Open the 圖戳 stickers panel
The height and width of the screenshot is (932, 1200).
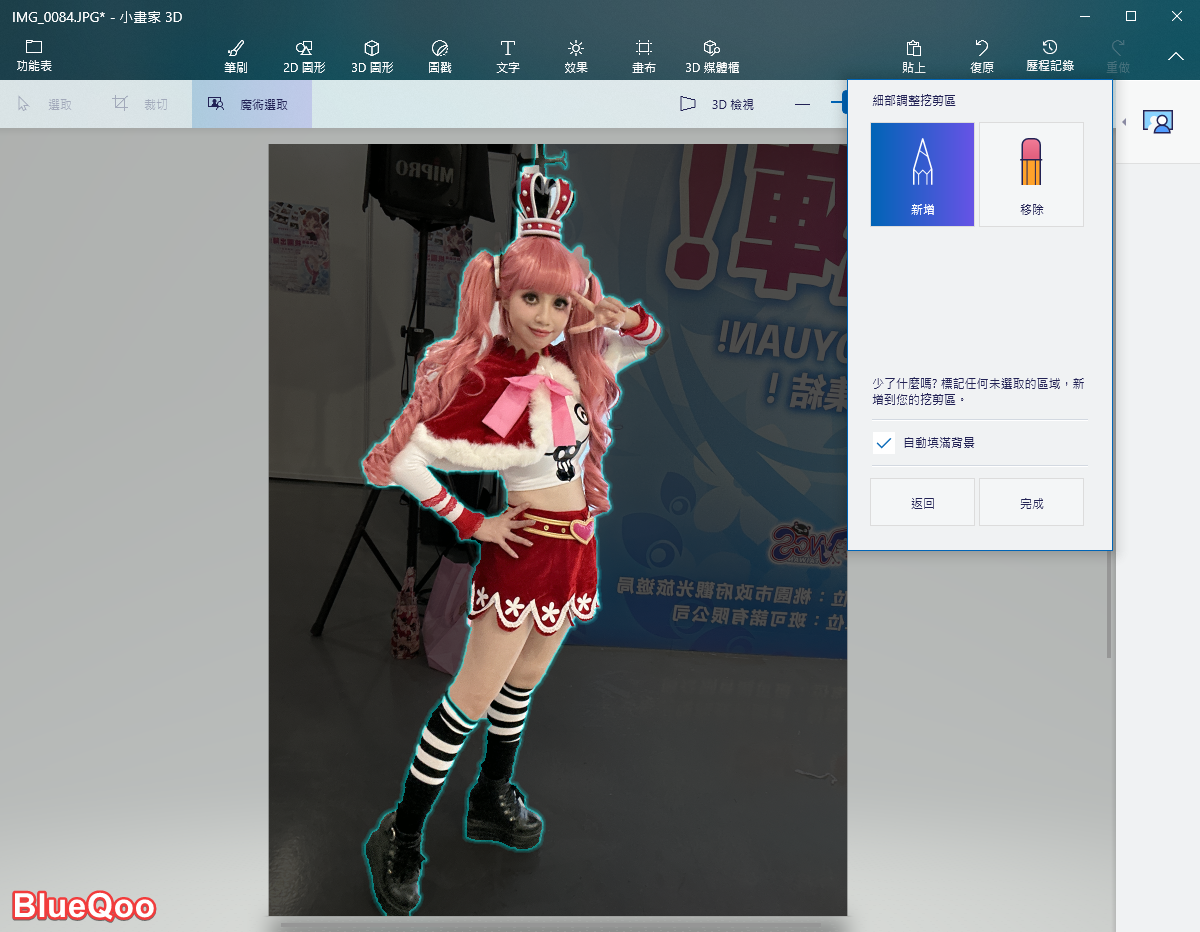439,56
